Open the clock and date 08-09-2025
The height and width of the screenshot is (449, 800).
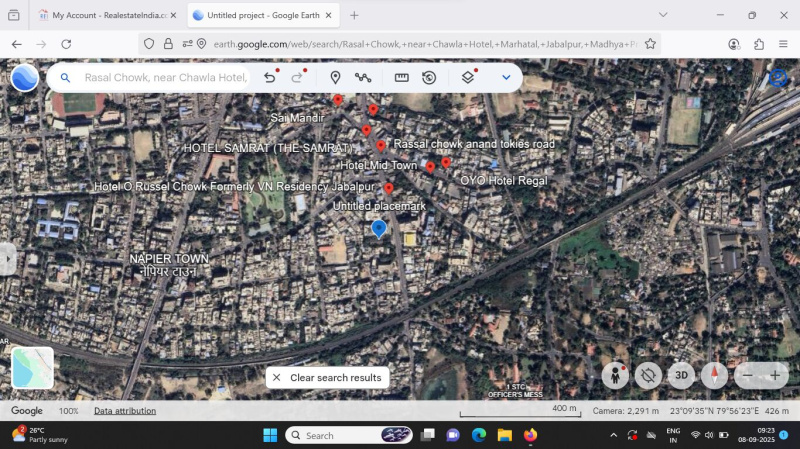pyautogui.click(x=756, y=435)
